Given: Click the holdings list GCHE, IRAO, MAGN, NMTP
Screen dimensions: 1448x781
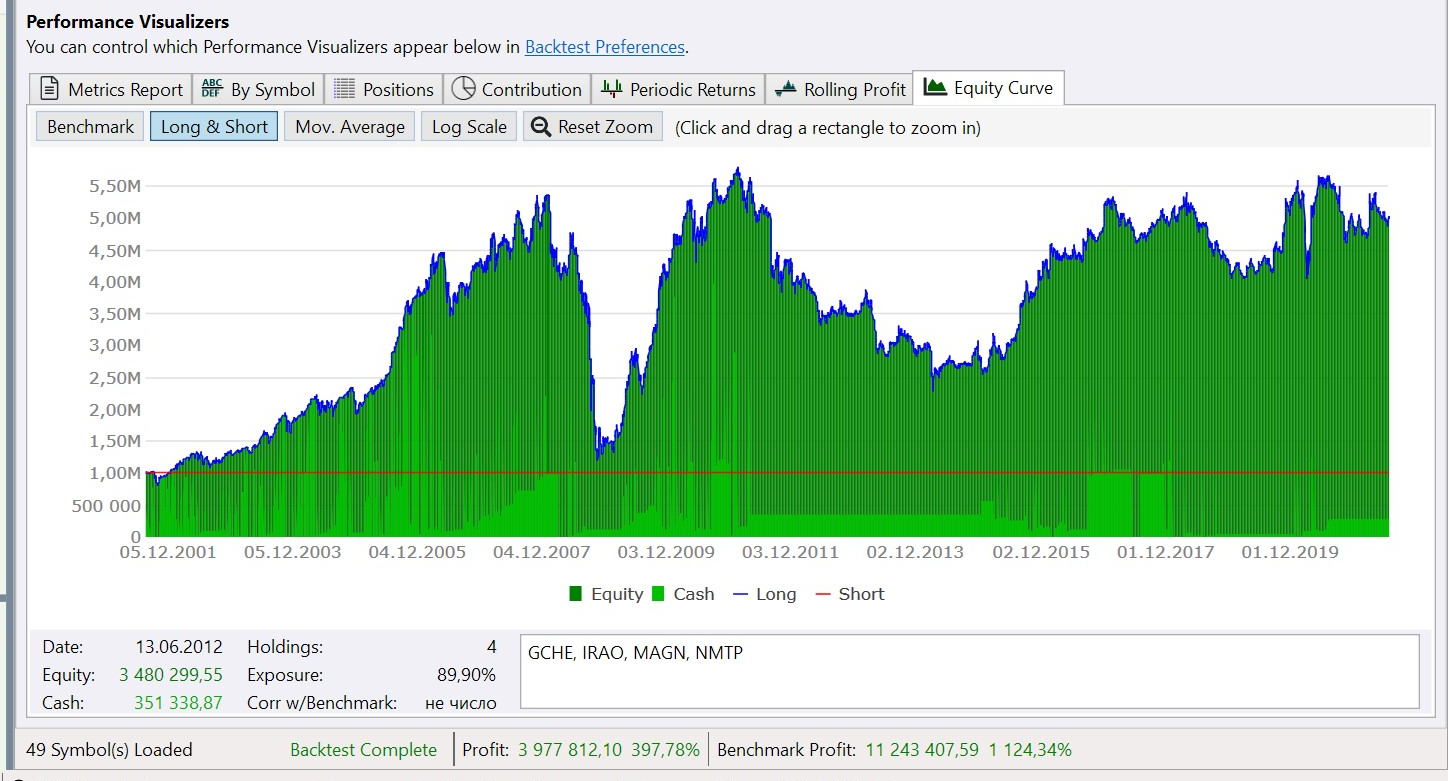Looking at the screenshot, I should [x=635, y=653].
